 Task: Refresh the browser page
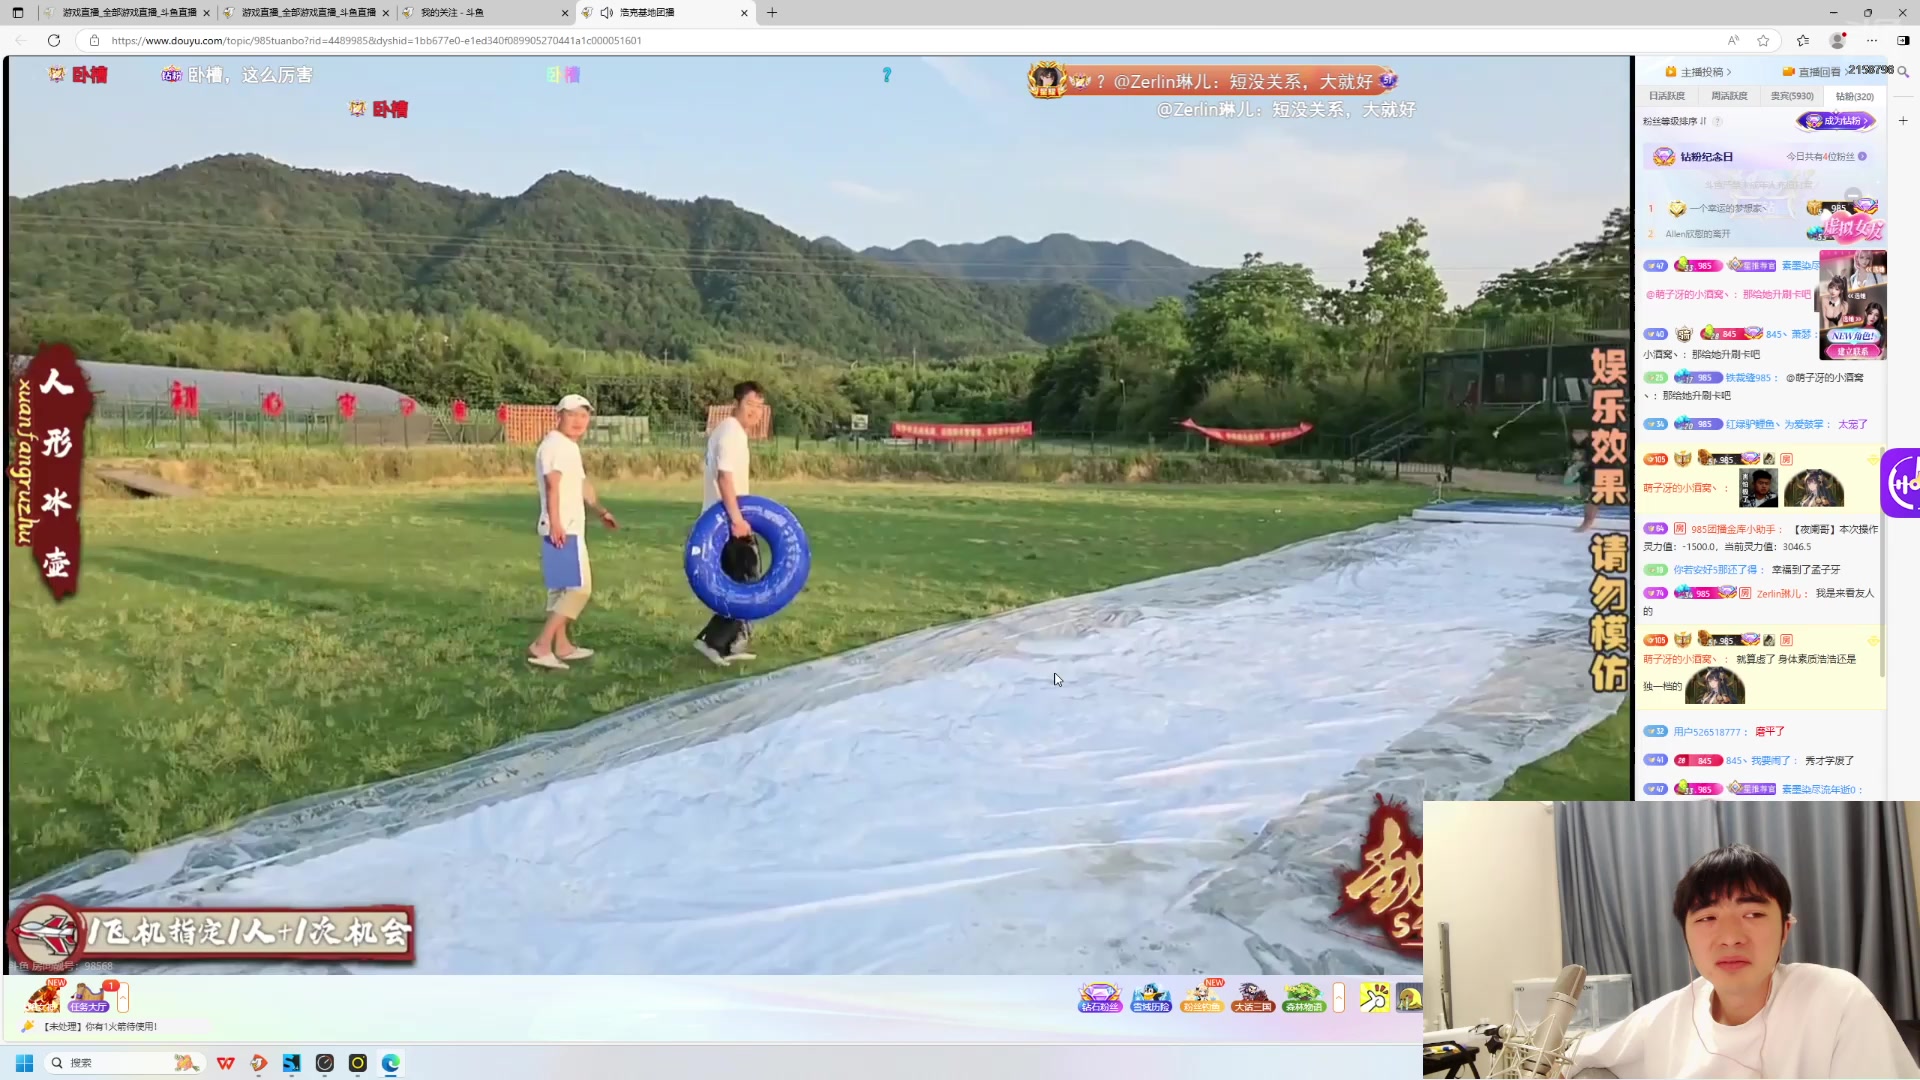coord(54,40)
